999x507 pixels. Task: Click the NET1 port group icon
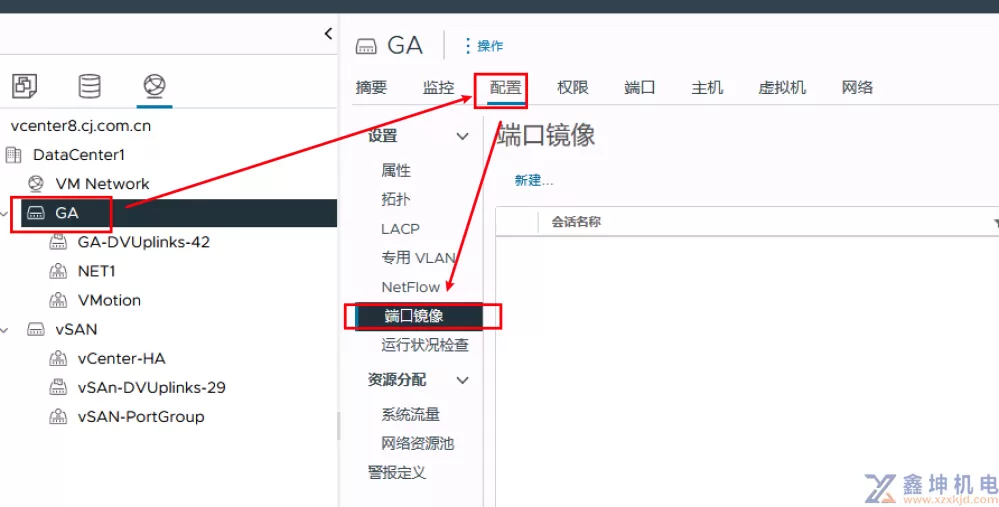[58, 271]
